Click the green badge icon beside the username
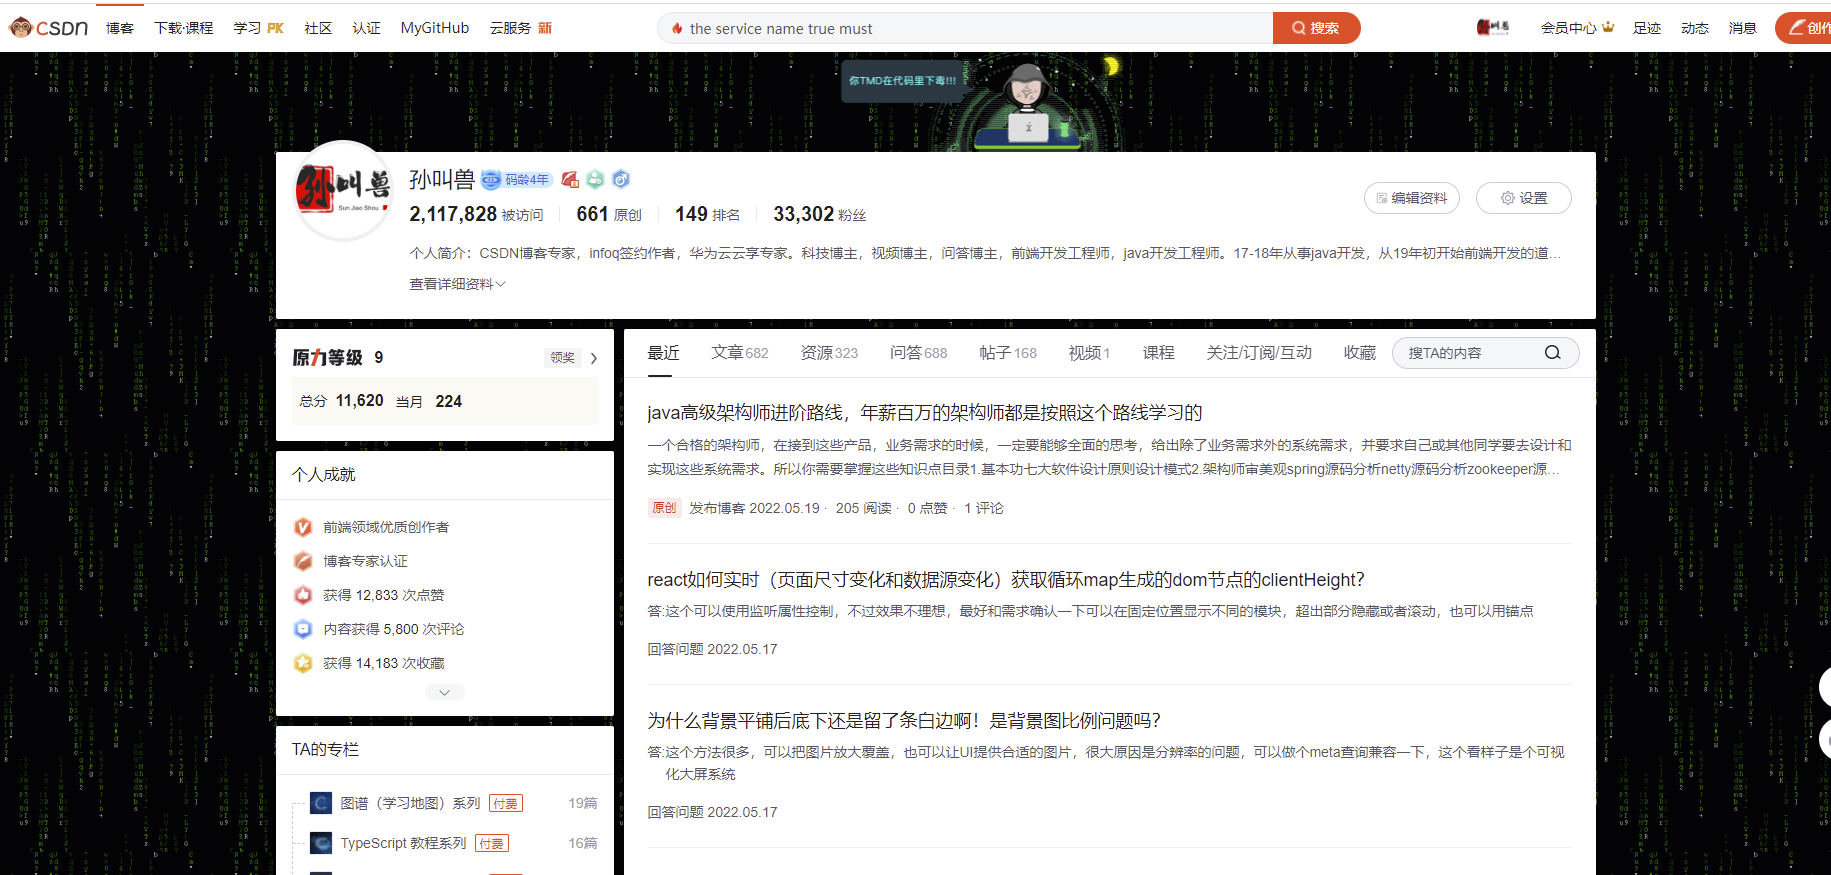The height and width of the screenshot is (875, 1831). 595,180
